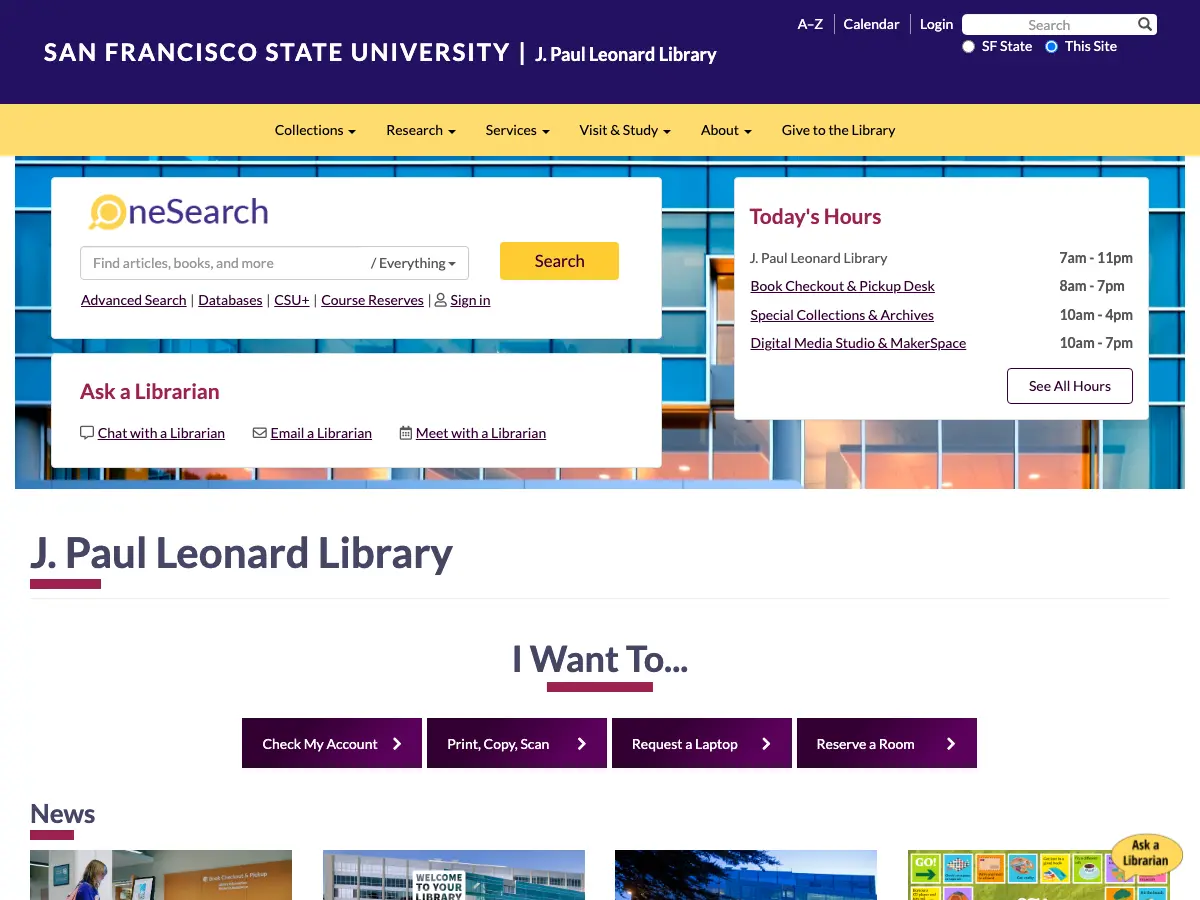The image size is (1200, 900).
Task: Expand the Research menu
Action: tap(421, 130)
